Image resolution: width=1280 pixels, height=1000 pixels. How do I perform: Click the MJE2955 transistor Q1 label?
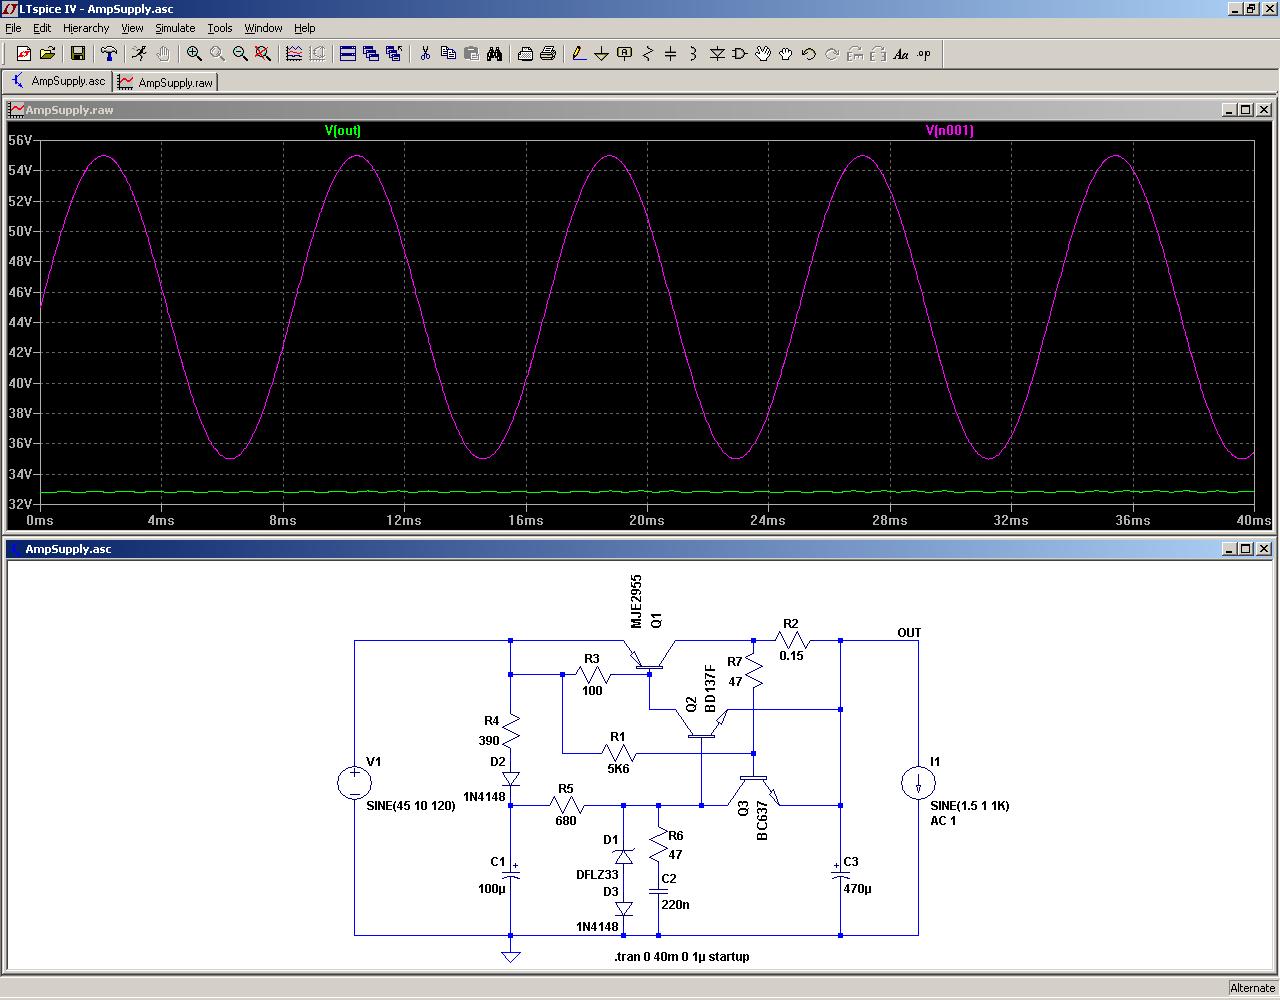coord(636,601)
